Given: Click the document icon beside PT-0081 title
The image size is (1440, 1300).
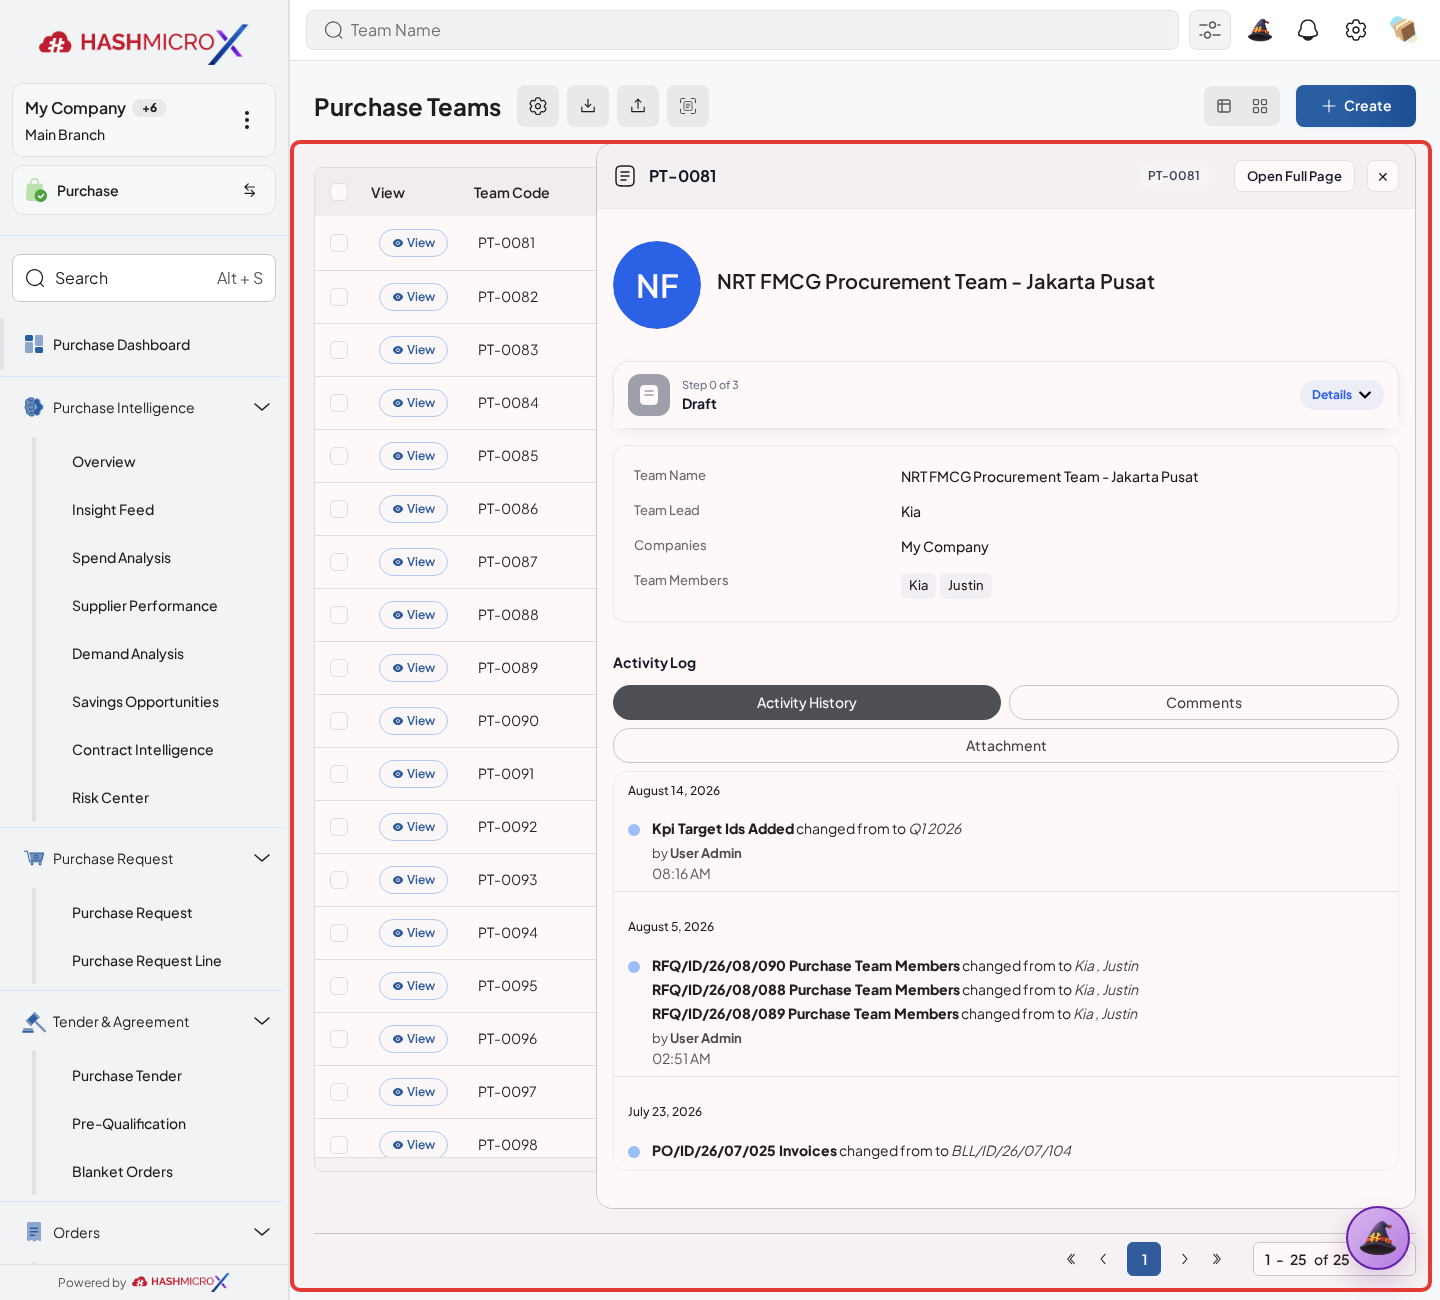Looking at the screenshot, I should [x=625, y=176].
